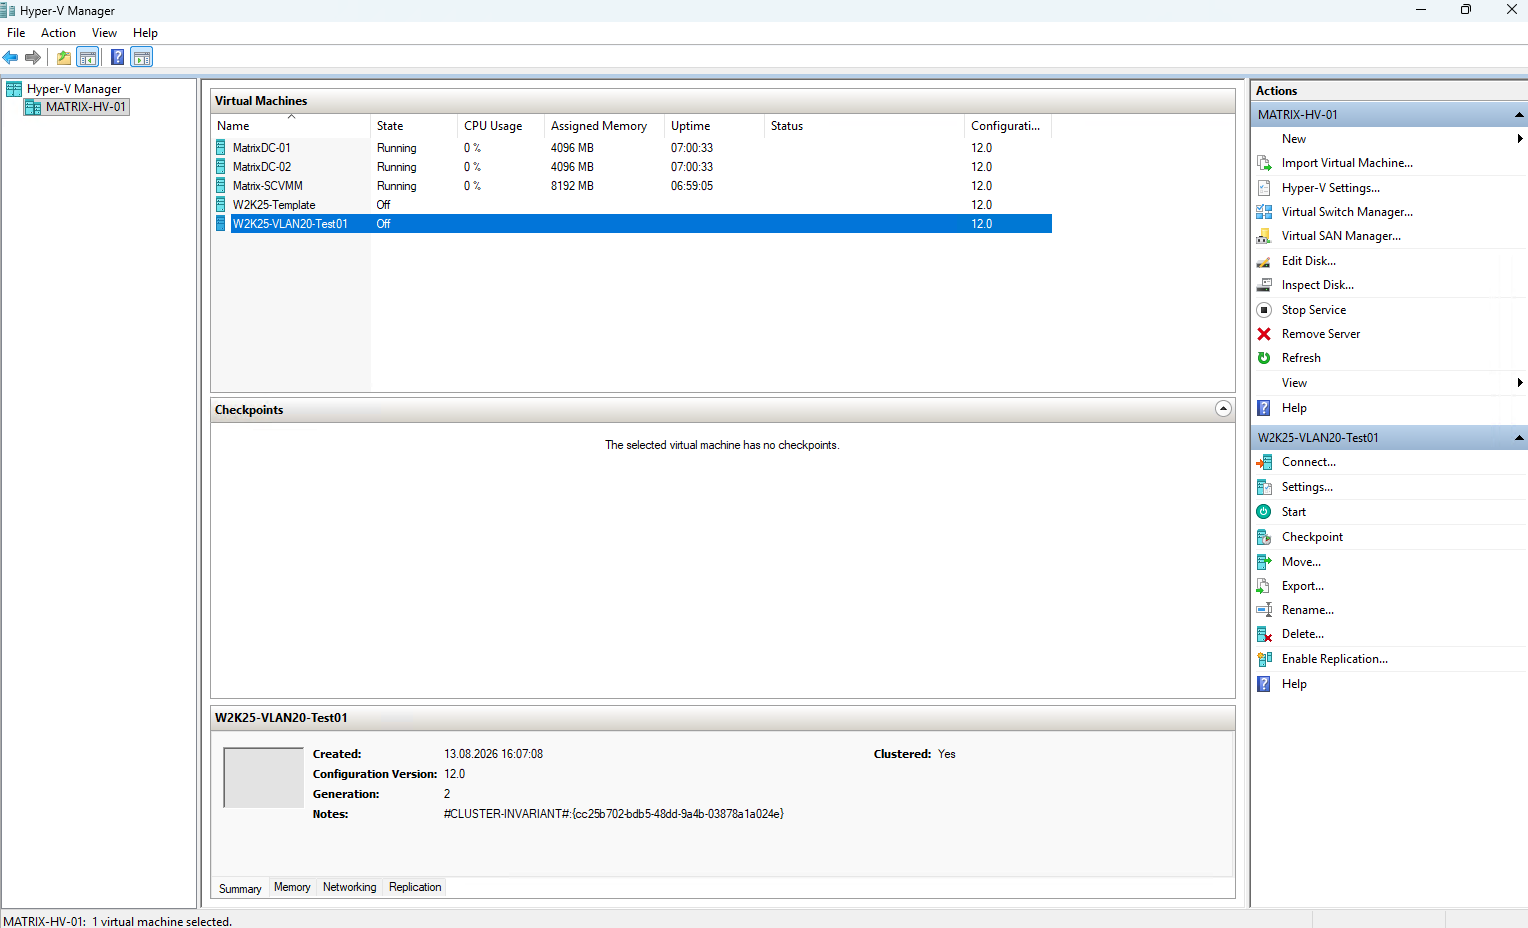Toggle the Show/Hide Action Pane toolbar icon
This screenshot has height=928, width=1528.
click(x=142, y=57)
